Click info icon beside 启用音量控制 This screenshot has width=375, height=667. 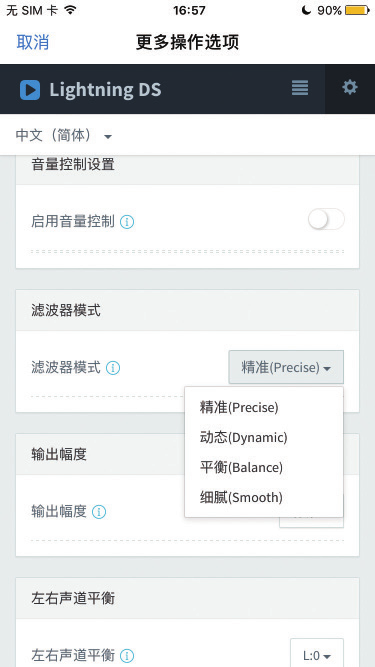[127, 222]
